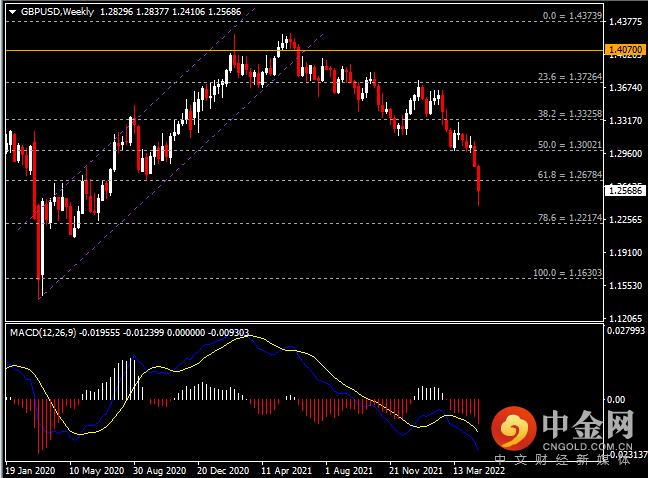Select the 23.6 = 1.37264 Fibonacci level
This screenshot has height=478, width=648.
tap(569, 77)
